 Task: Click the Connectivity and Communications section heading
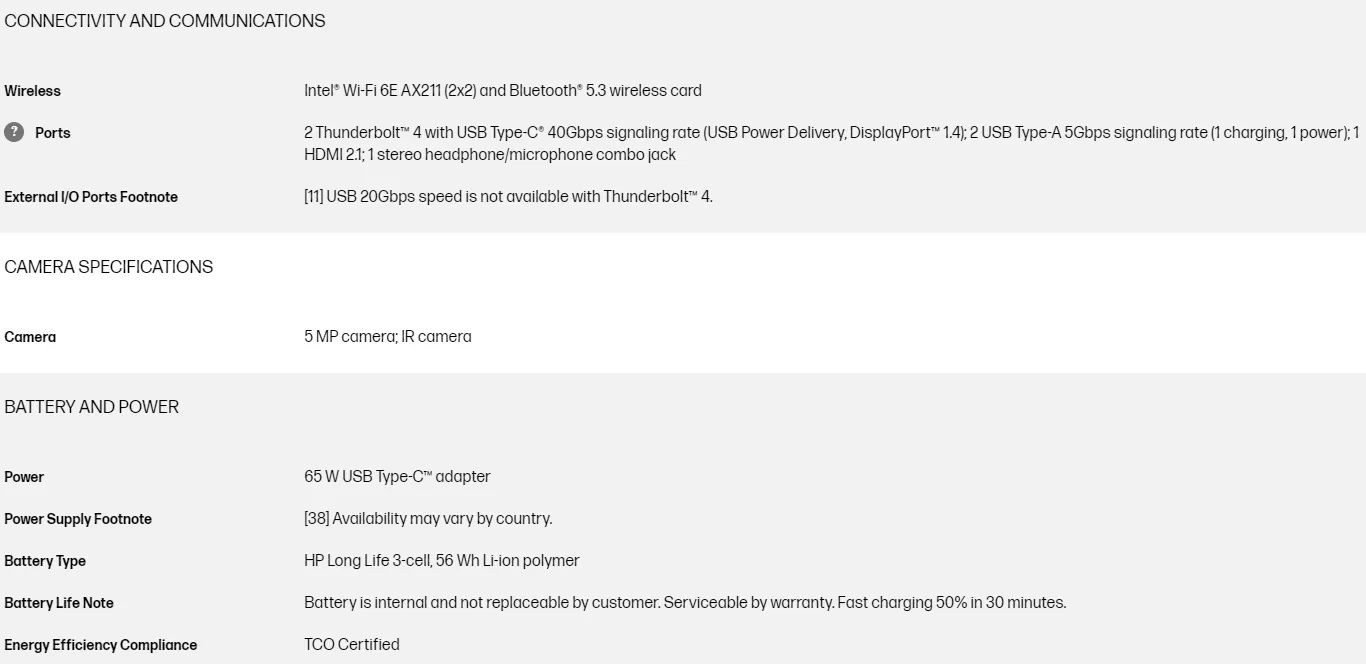tap(165, 21)
